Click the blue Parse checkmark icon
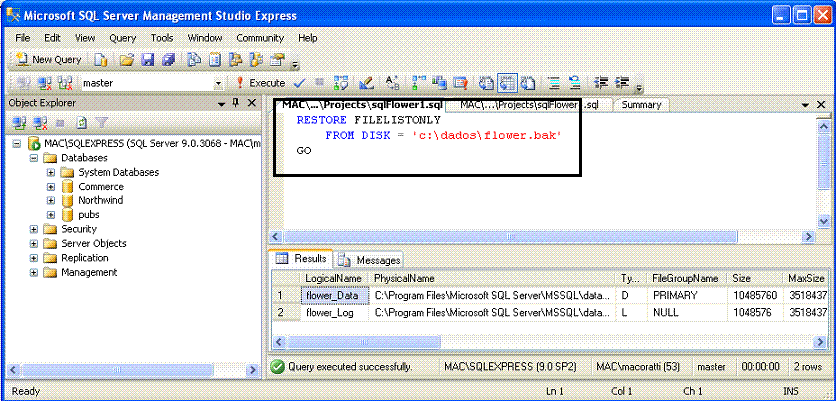 click(x=299, y=83)
